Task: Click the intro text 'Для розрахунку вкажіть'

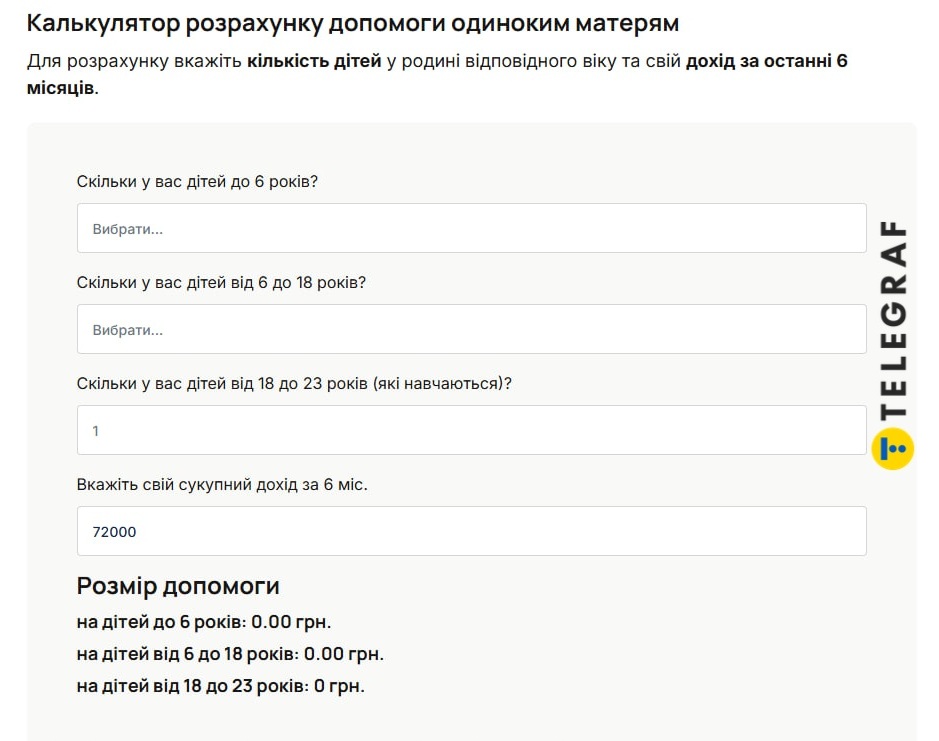Action: click(x=135, y=61)
